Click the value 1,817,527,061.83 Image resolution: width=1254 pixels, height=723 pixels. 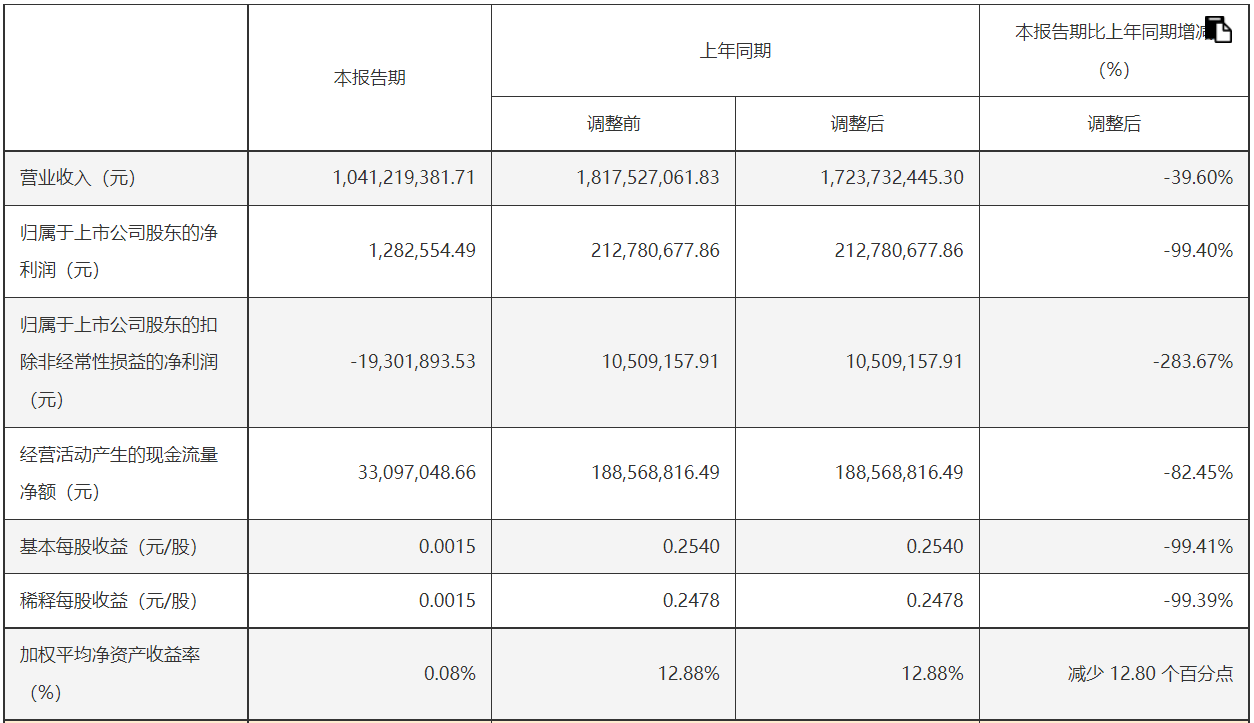coord(648,178)
